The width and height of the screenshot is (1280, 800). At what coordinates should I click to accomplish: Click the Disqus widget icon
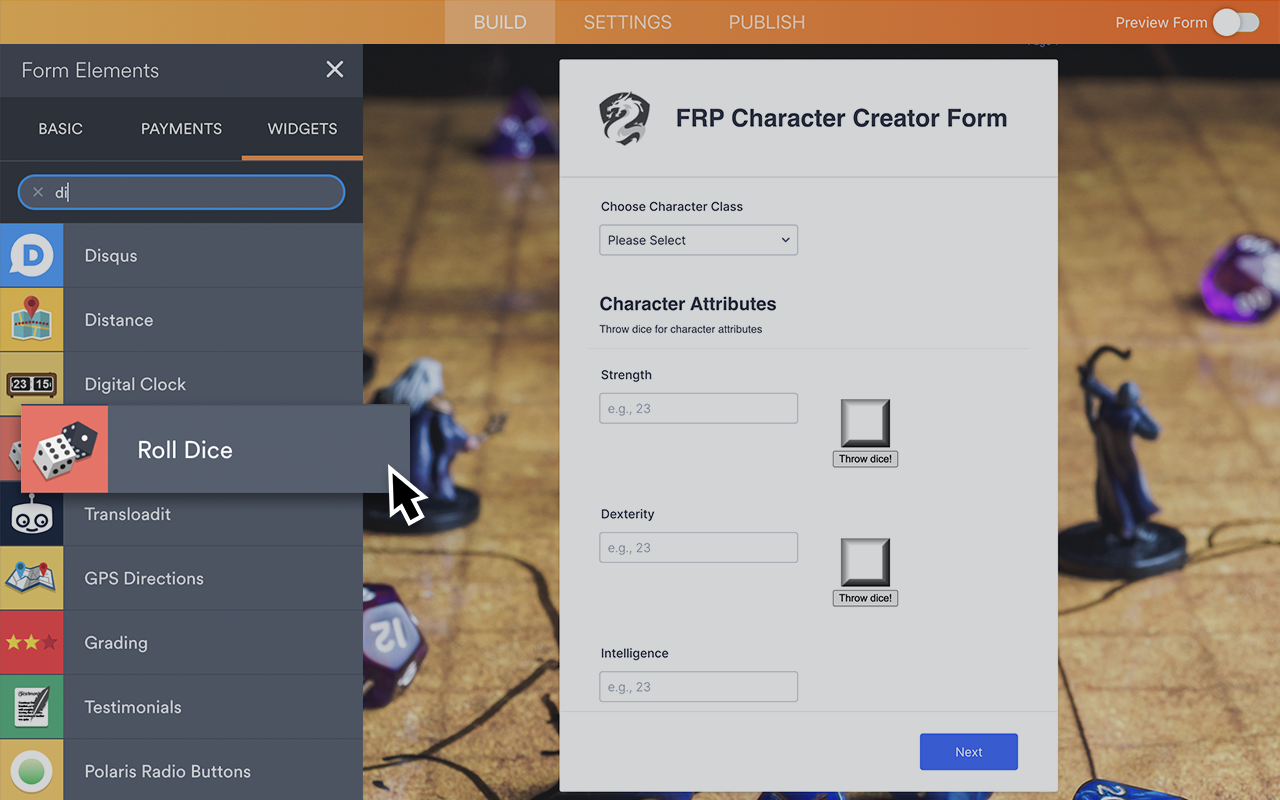(31, 256)
